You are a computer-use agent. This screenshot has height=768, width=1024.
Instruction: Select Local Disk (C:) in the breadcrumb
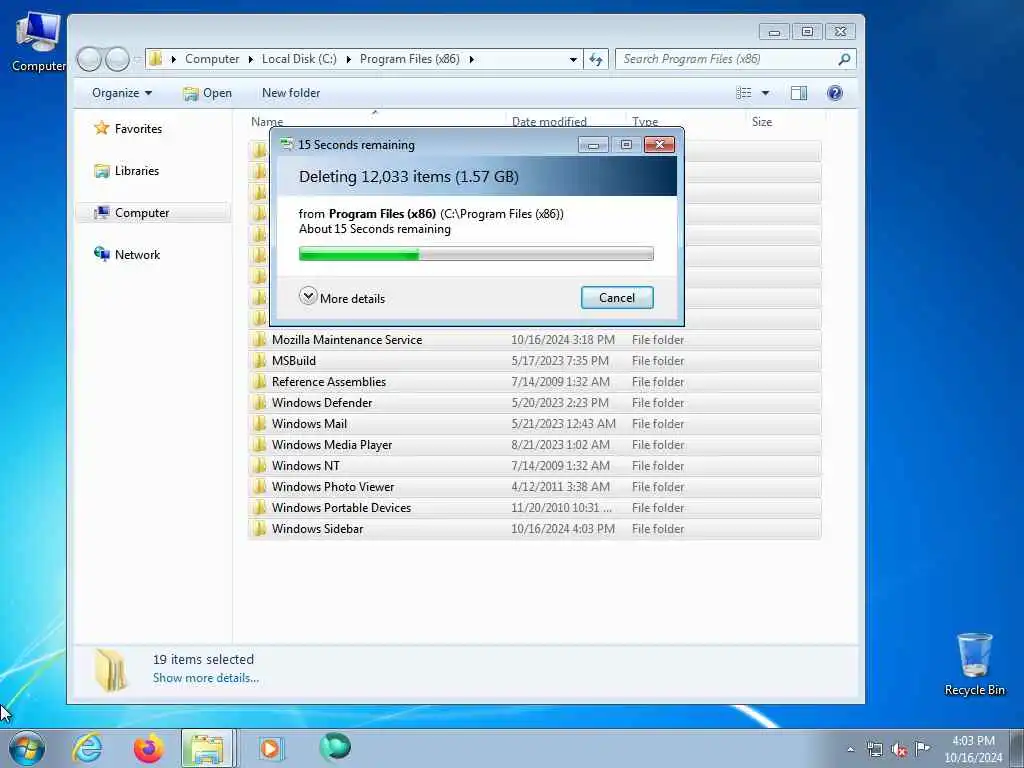pyautogui.click(x=299, y=59)
